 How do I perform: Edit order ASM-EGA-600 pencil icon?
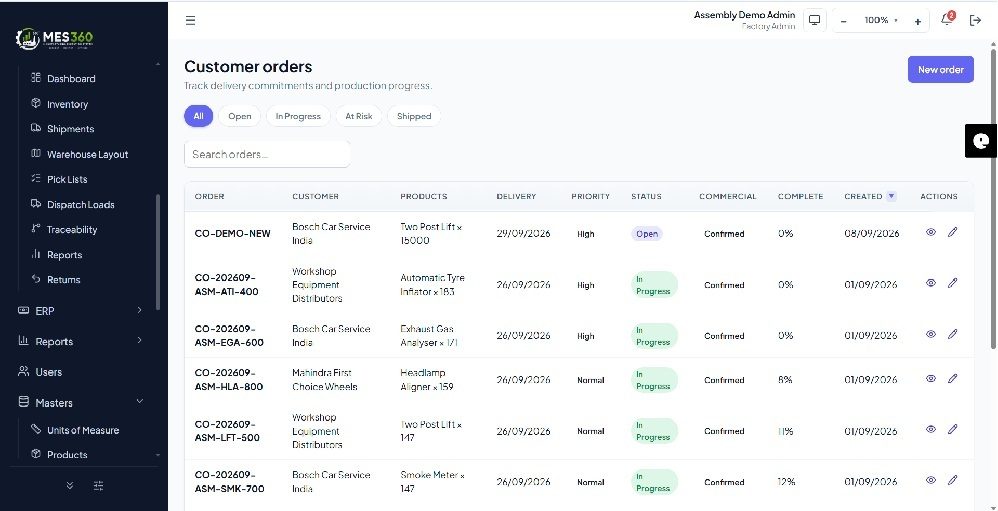tap(952, 334)
